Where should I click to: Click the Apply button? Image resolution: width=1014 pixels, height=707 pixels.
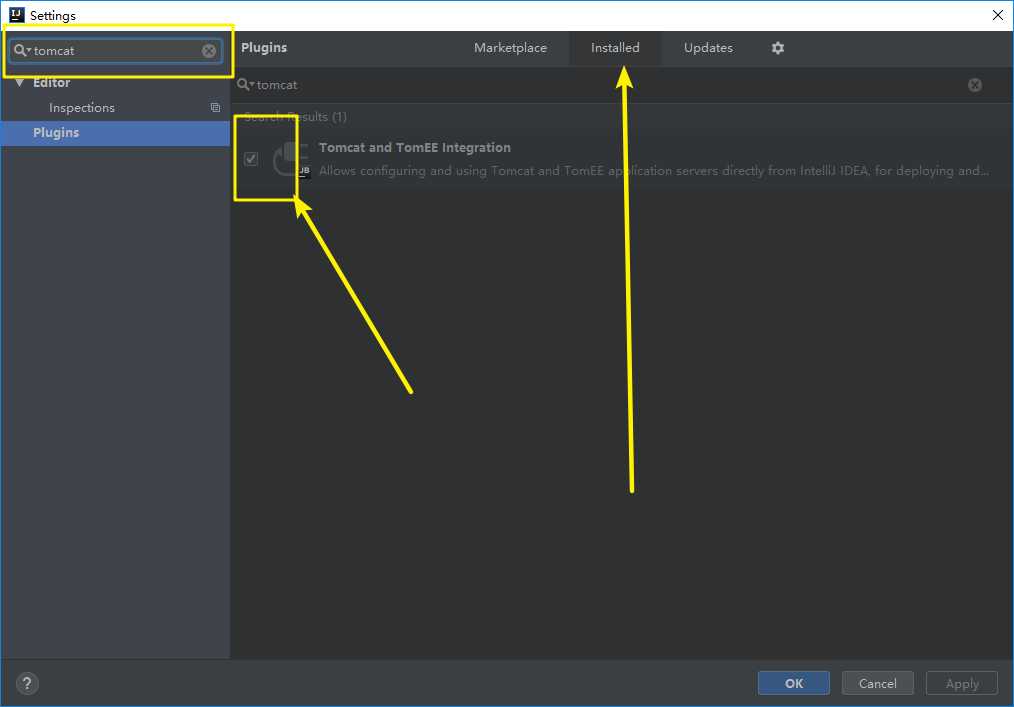point(962,683)
